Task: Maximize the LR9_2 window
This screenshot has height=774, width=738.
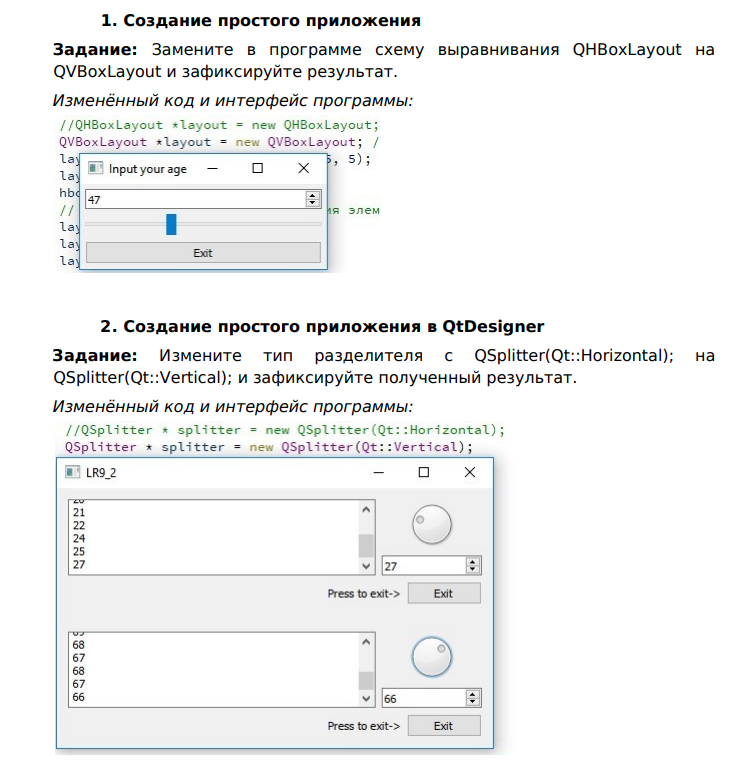Action: click(424, 472)
